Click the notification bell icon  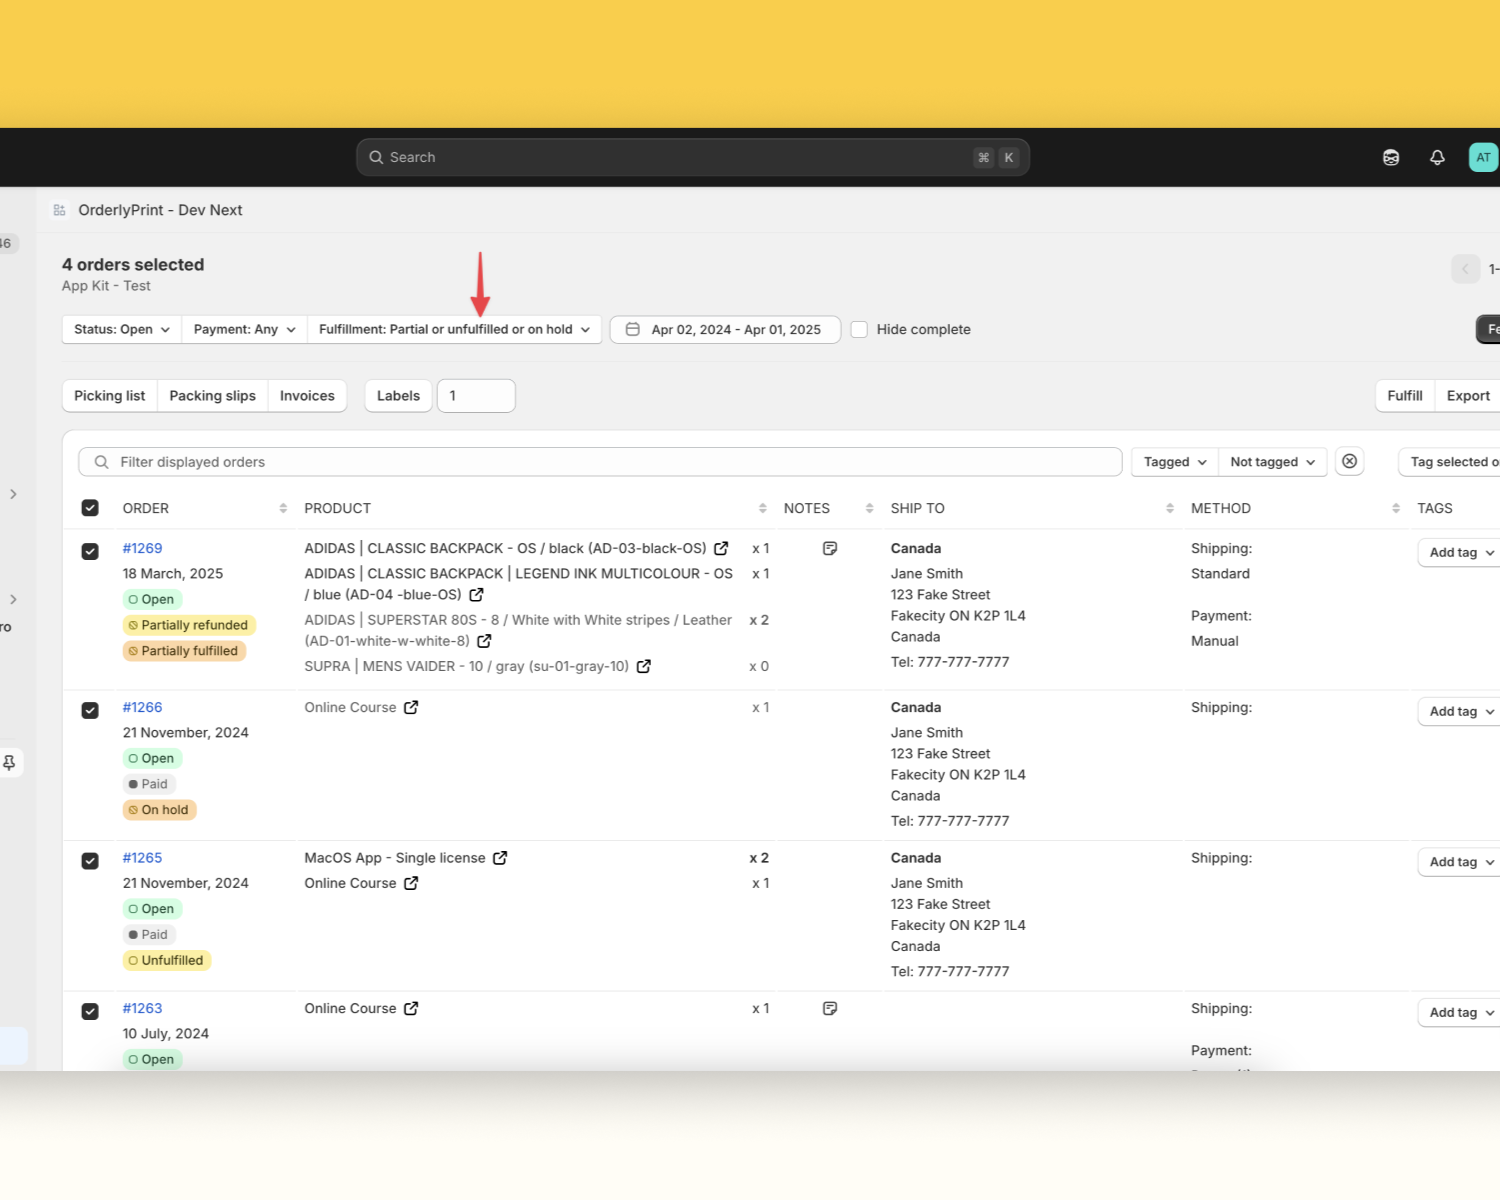[x=1437, y=157]
